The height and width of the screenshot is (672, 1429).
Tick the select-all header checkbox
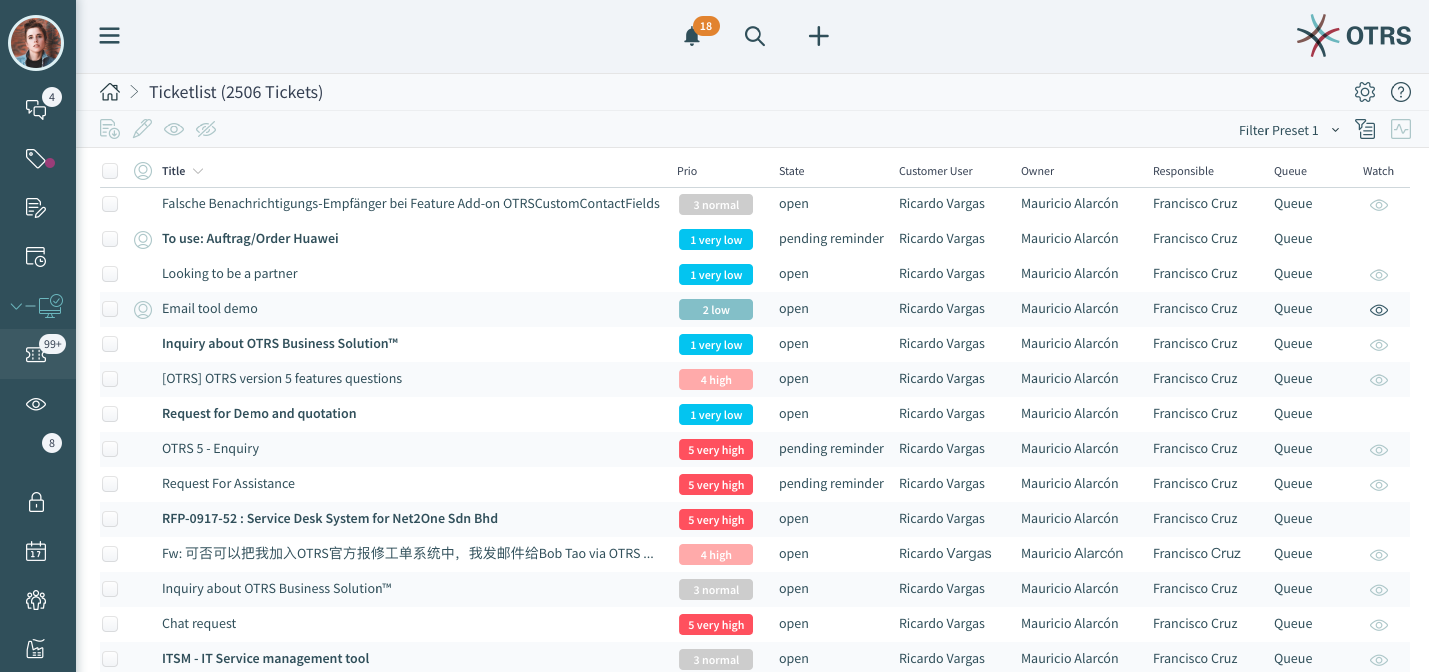[110, 171]
